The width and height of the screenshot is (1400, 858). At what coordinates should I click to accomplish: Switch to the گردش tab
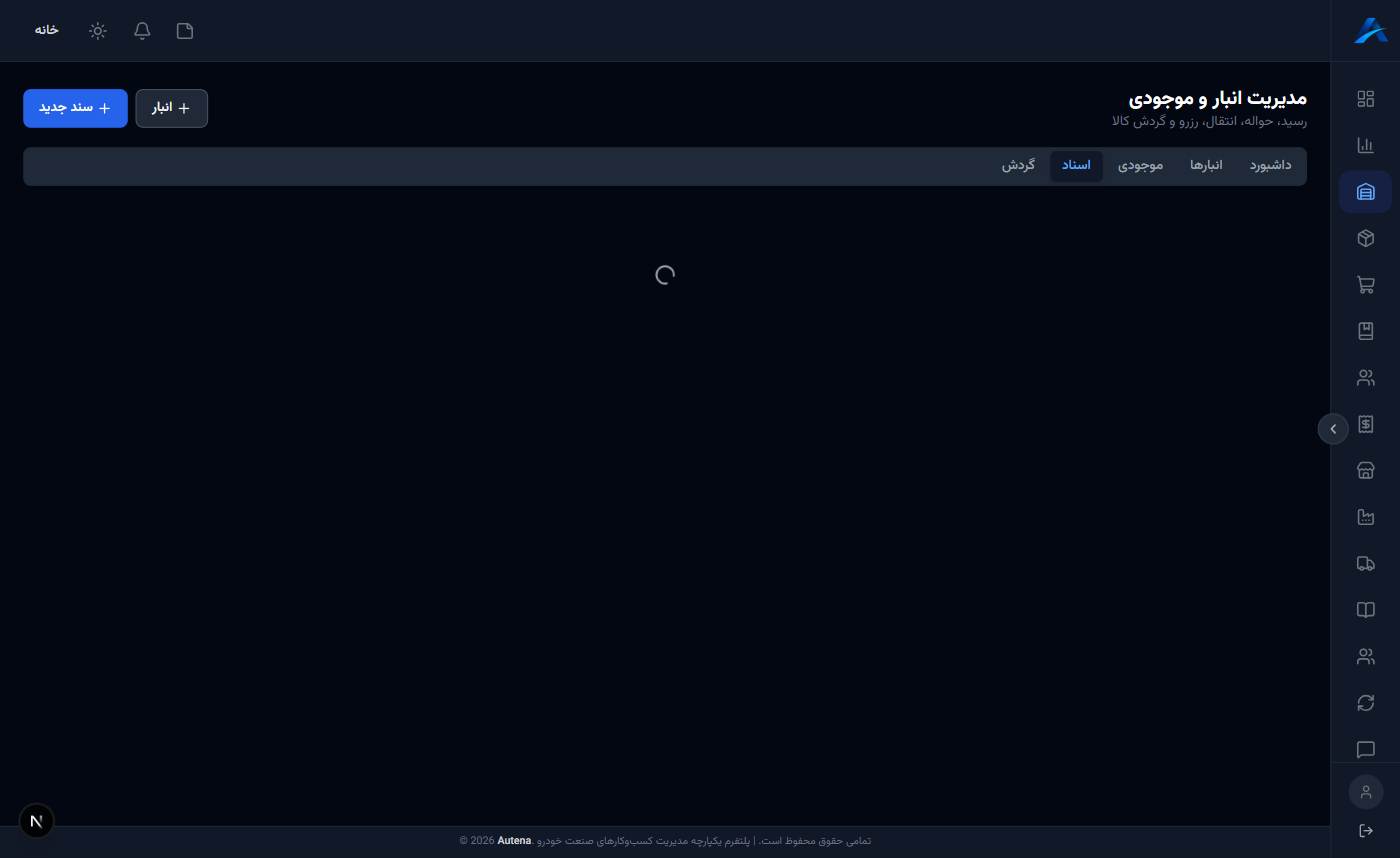(x=1018, y=166)
